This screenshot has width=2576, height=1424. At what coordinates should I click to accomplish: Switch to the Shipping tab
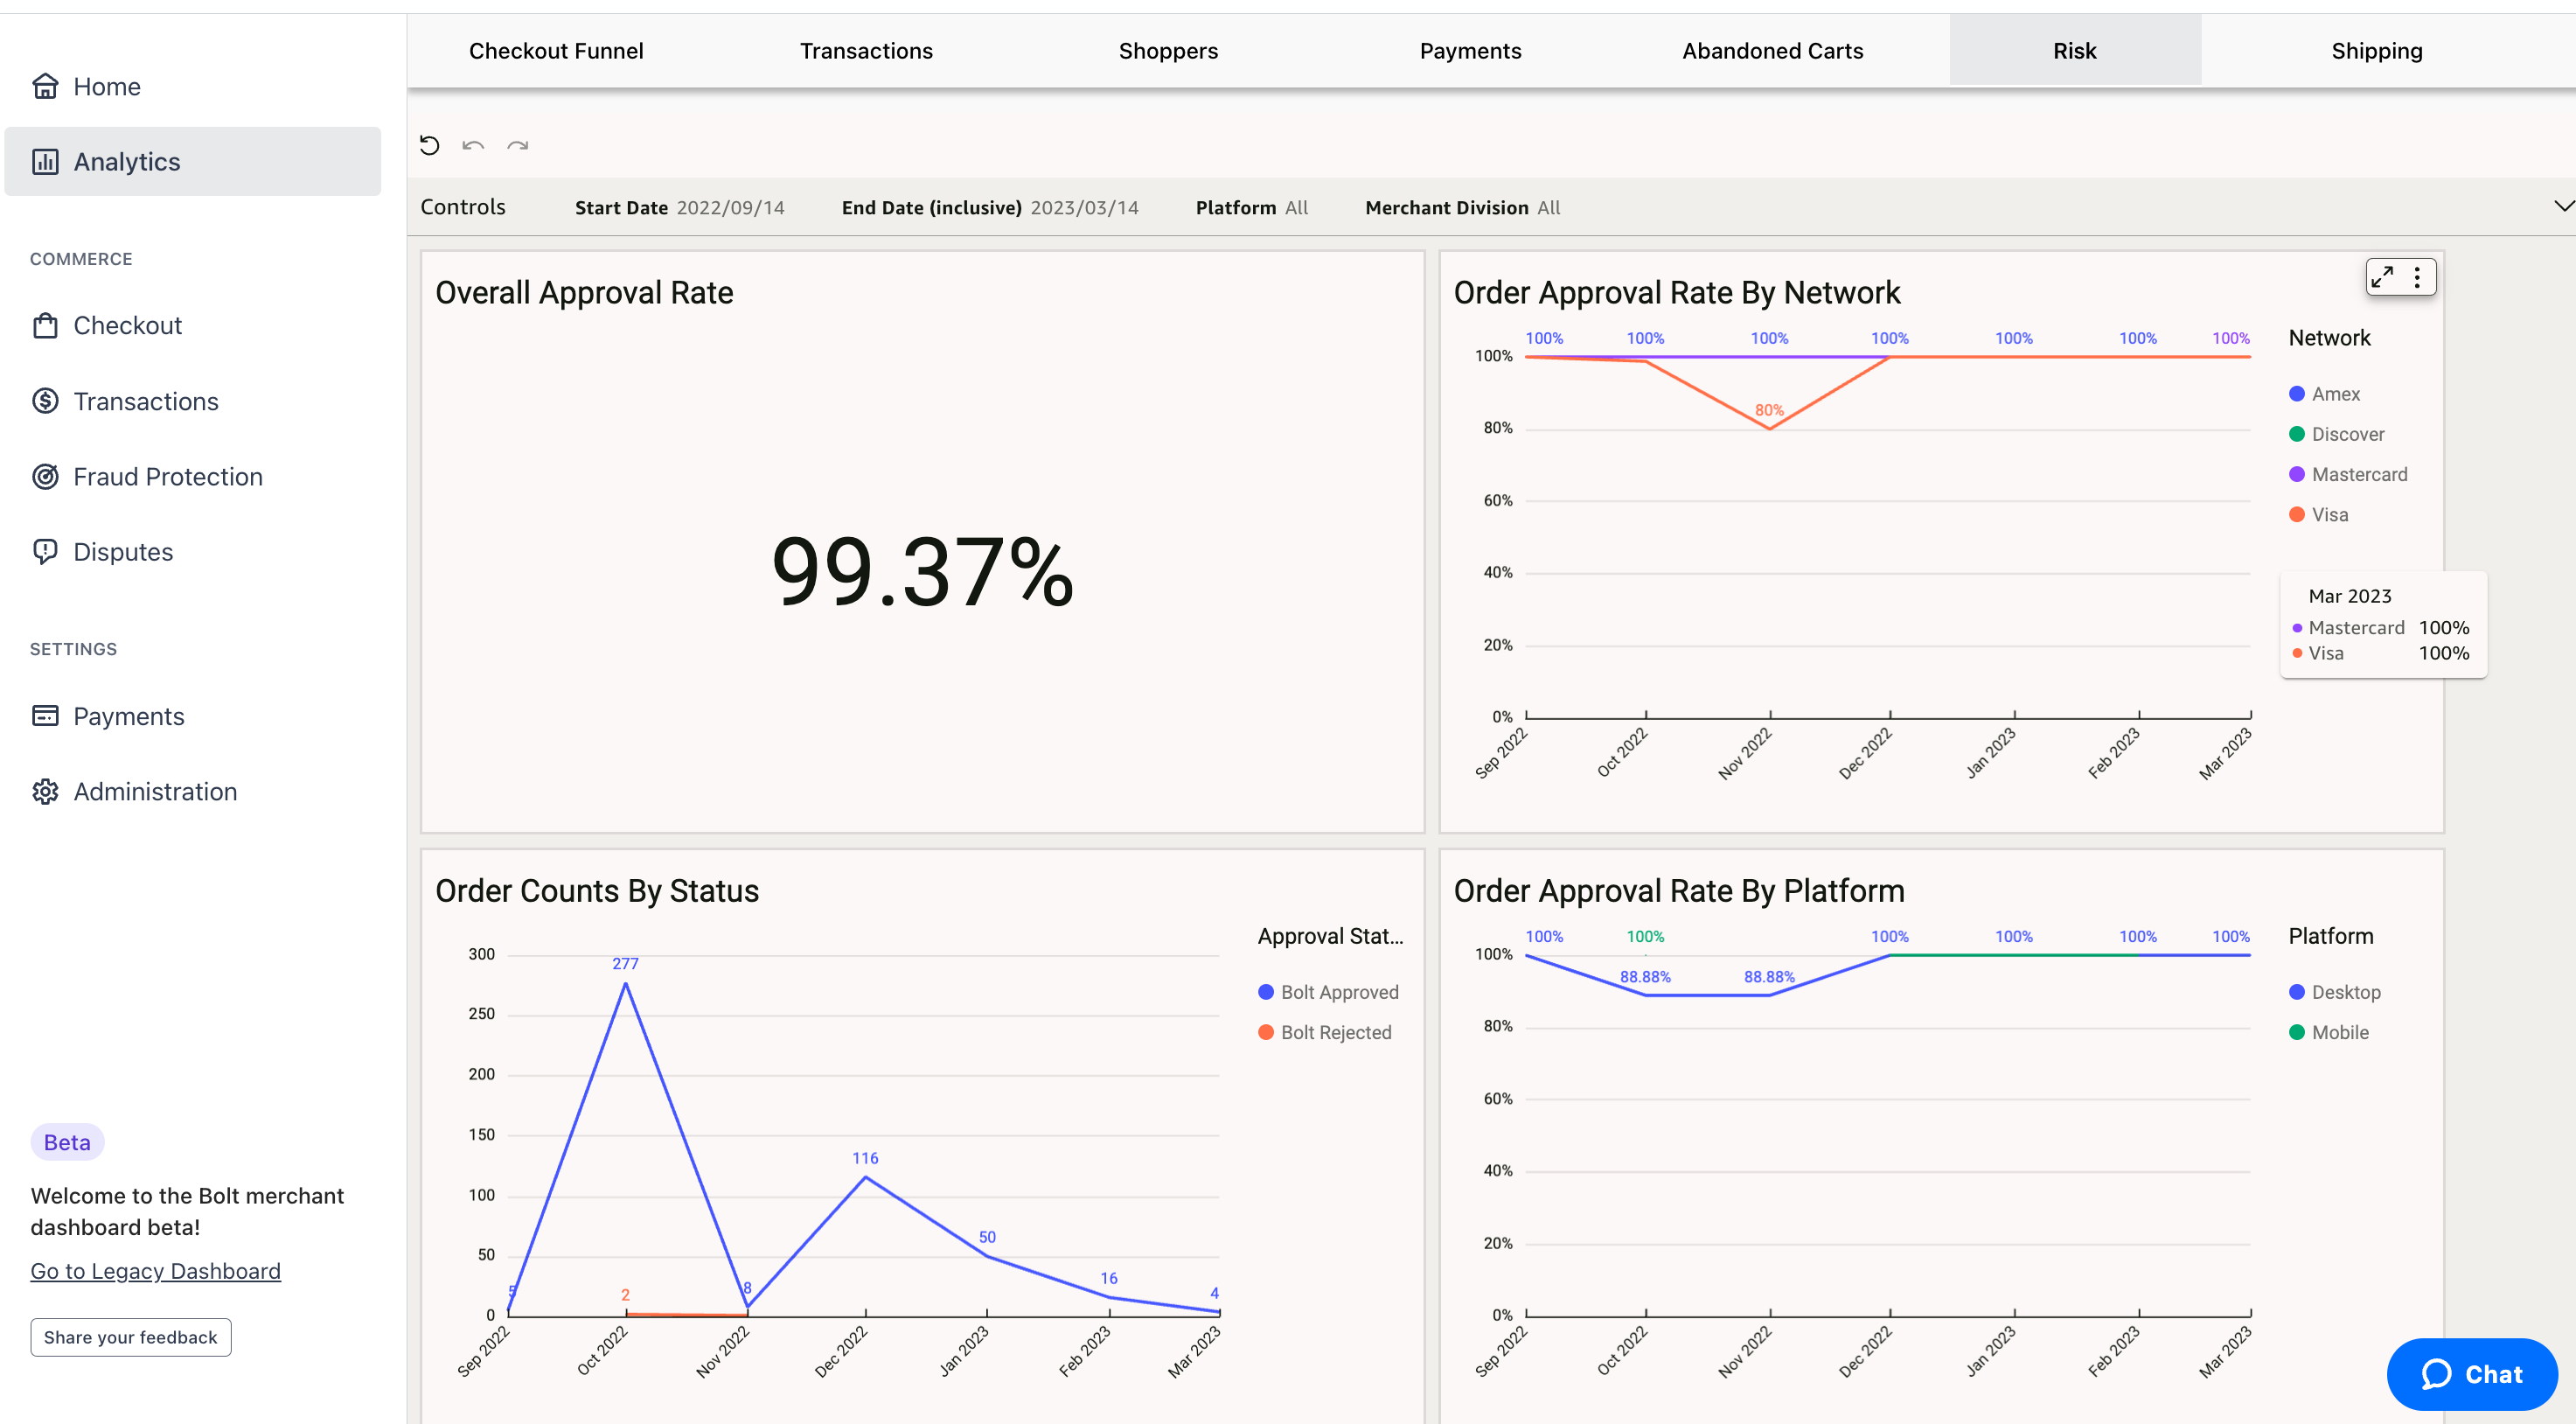click(x=2376, y=51)
